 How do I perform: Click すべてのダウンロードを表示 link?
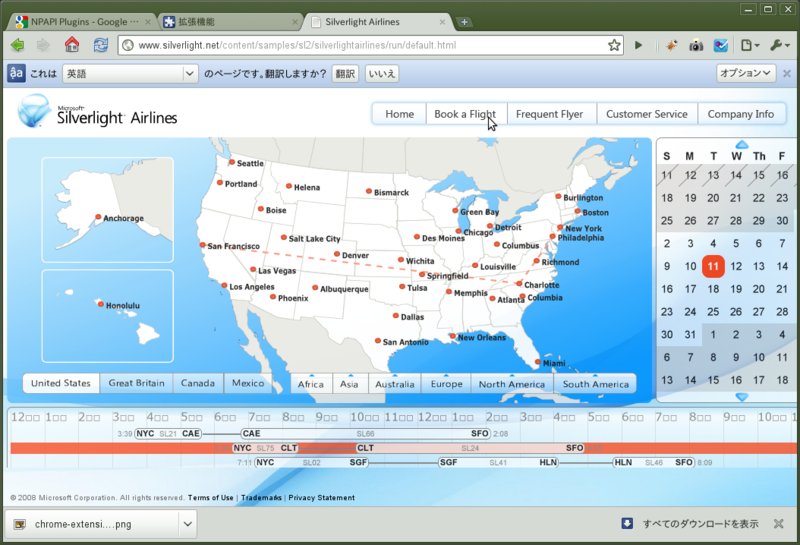click(700, 524)
